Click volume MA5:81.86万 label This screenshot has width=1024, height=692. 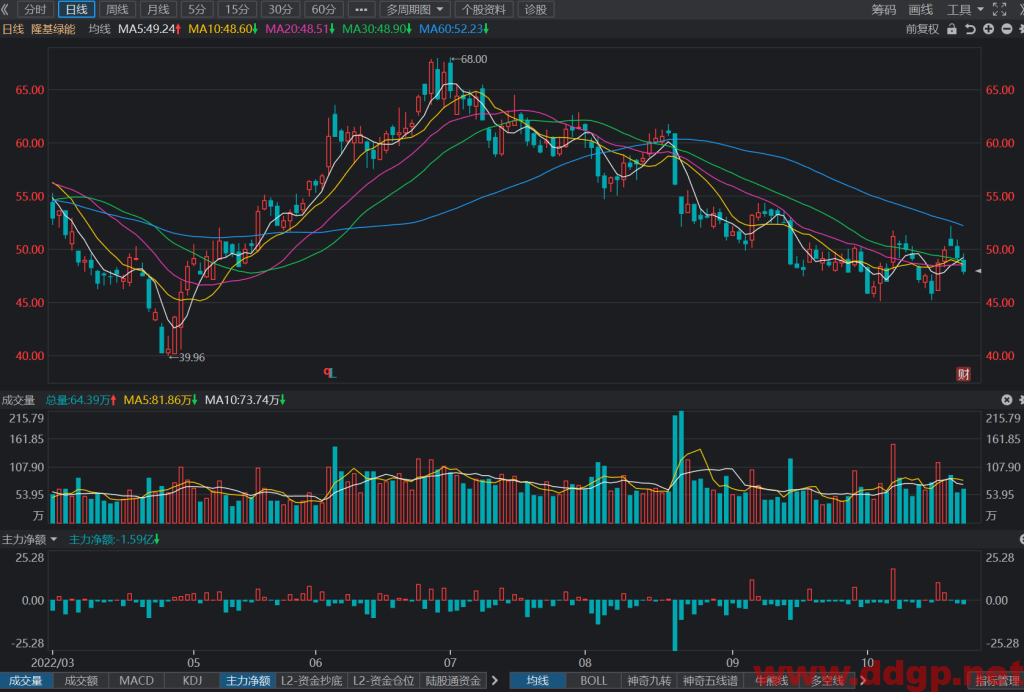tap(161, 400)
